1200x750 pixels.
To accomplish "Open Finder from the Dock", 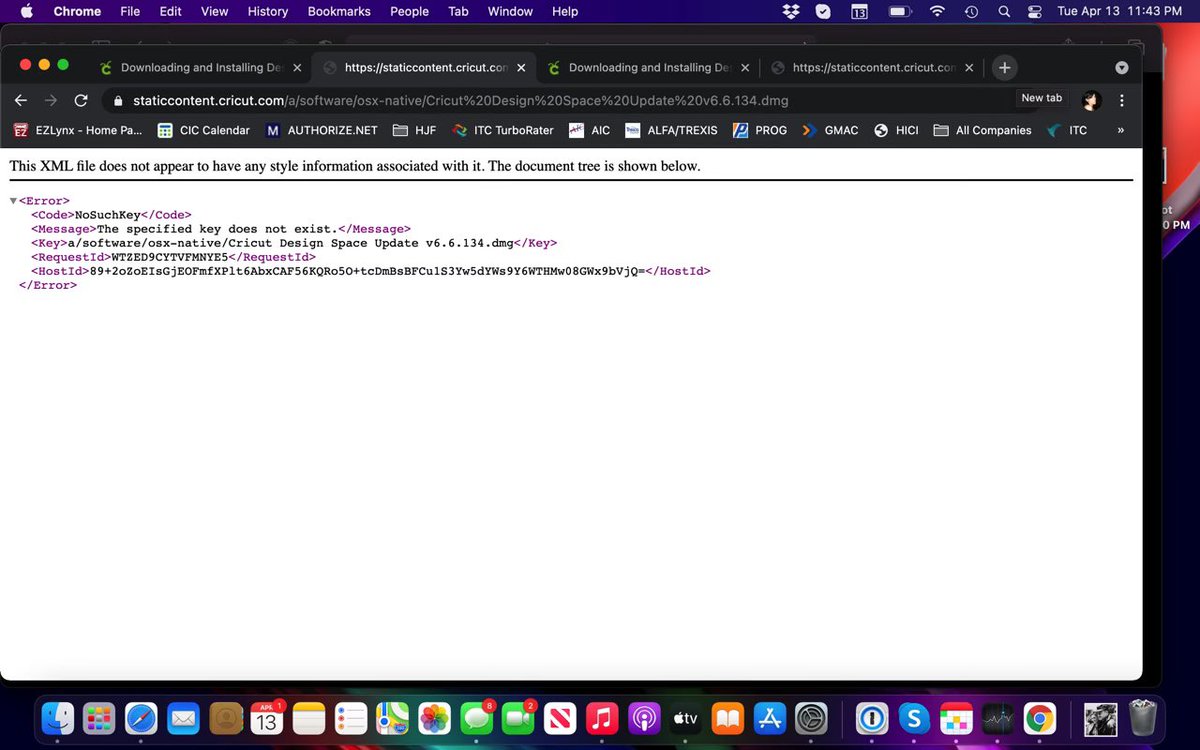I will point(59,718).
